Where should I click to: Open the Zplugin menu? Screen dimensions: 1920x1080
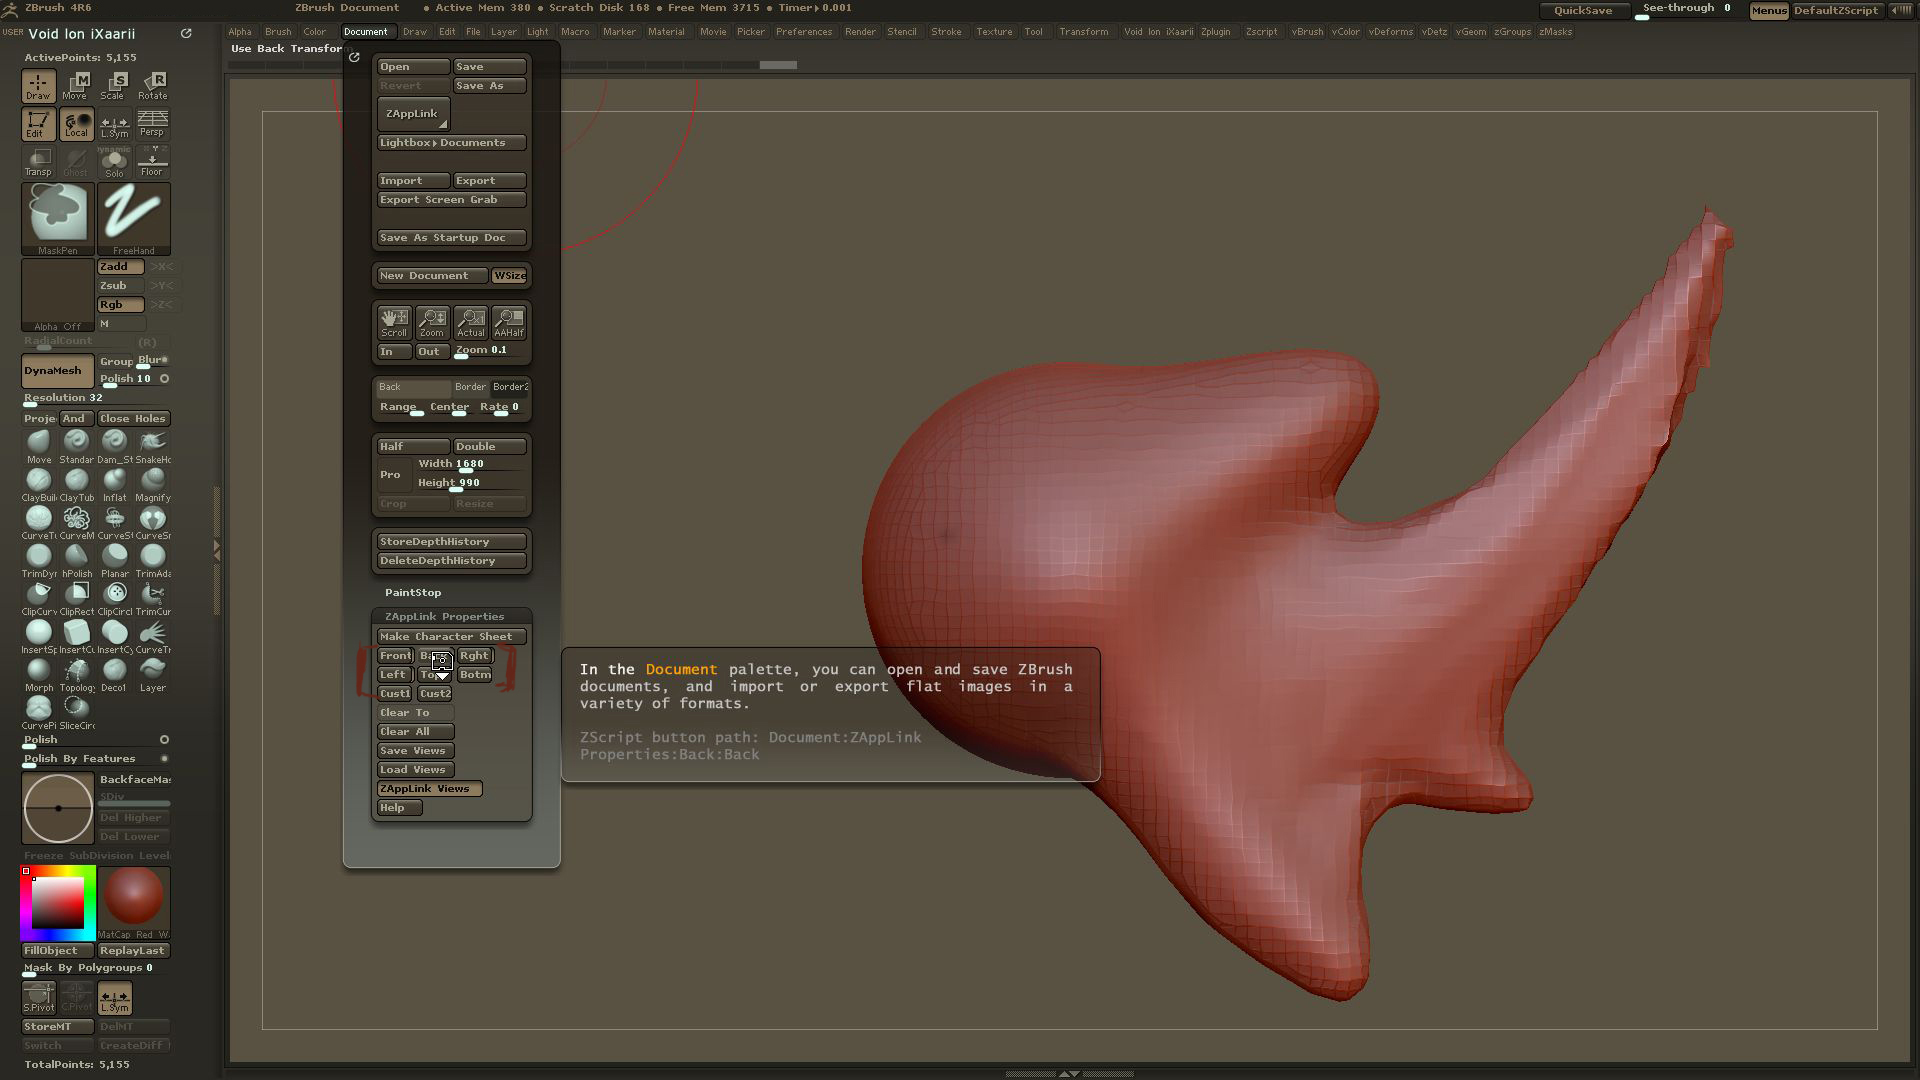coord(1215,32)
